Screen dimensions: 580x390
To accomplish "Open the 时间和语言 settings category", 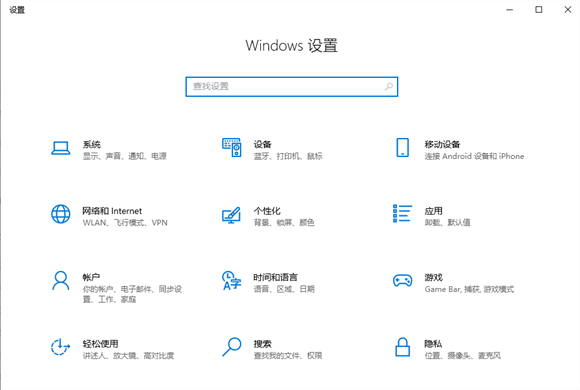I will pos(276,277).
